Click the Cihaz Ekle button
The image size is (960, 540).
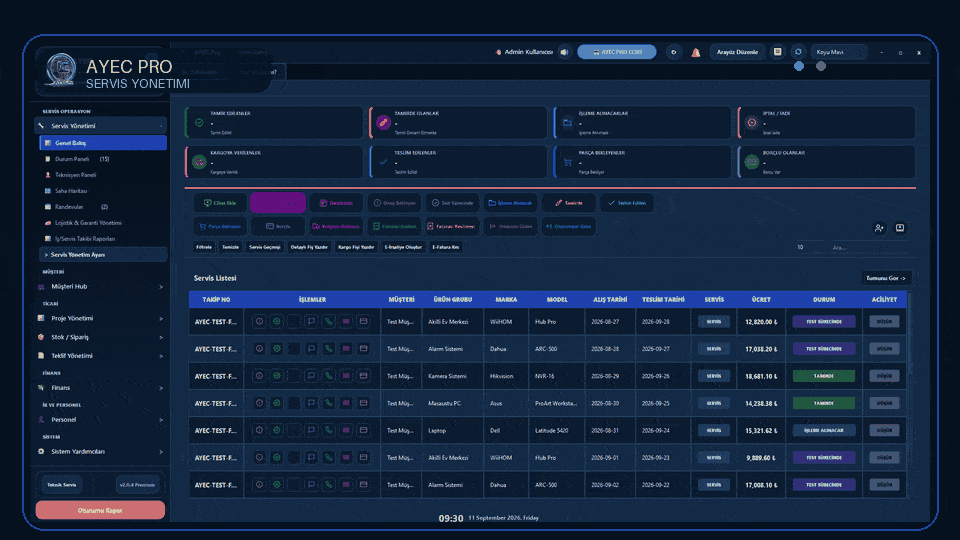[220, 203]
